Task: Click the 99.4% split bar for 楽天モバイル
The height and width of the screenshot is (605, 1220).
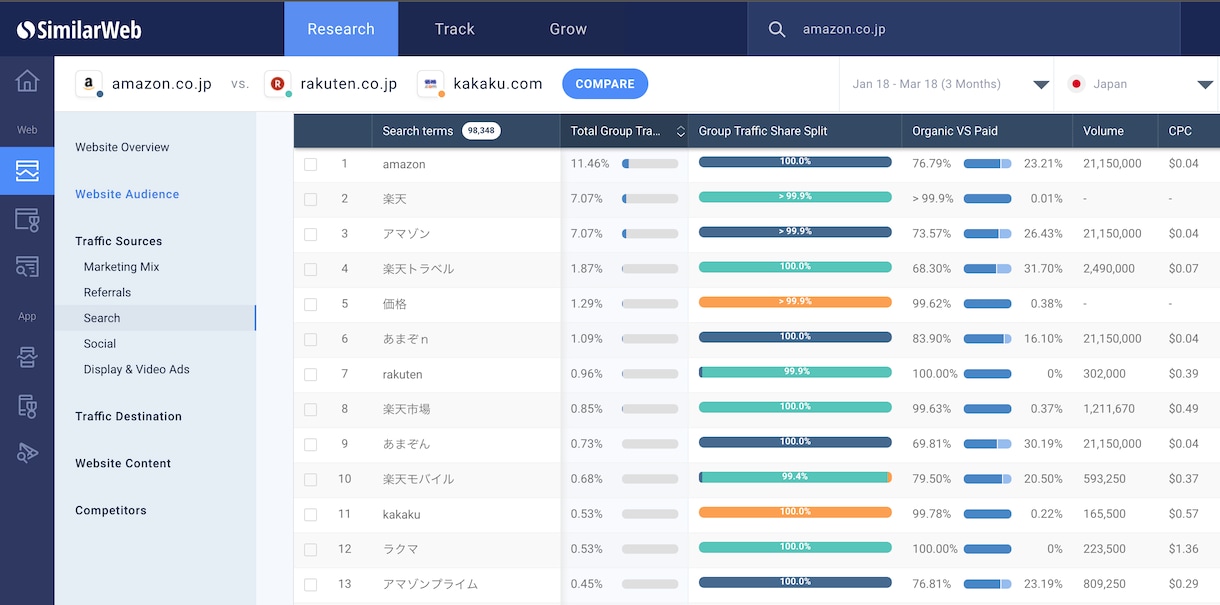Action: [795, 477]
